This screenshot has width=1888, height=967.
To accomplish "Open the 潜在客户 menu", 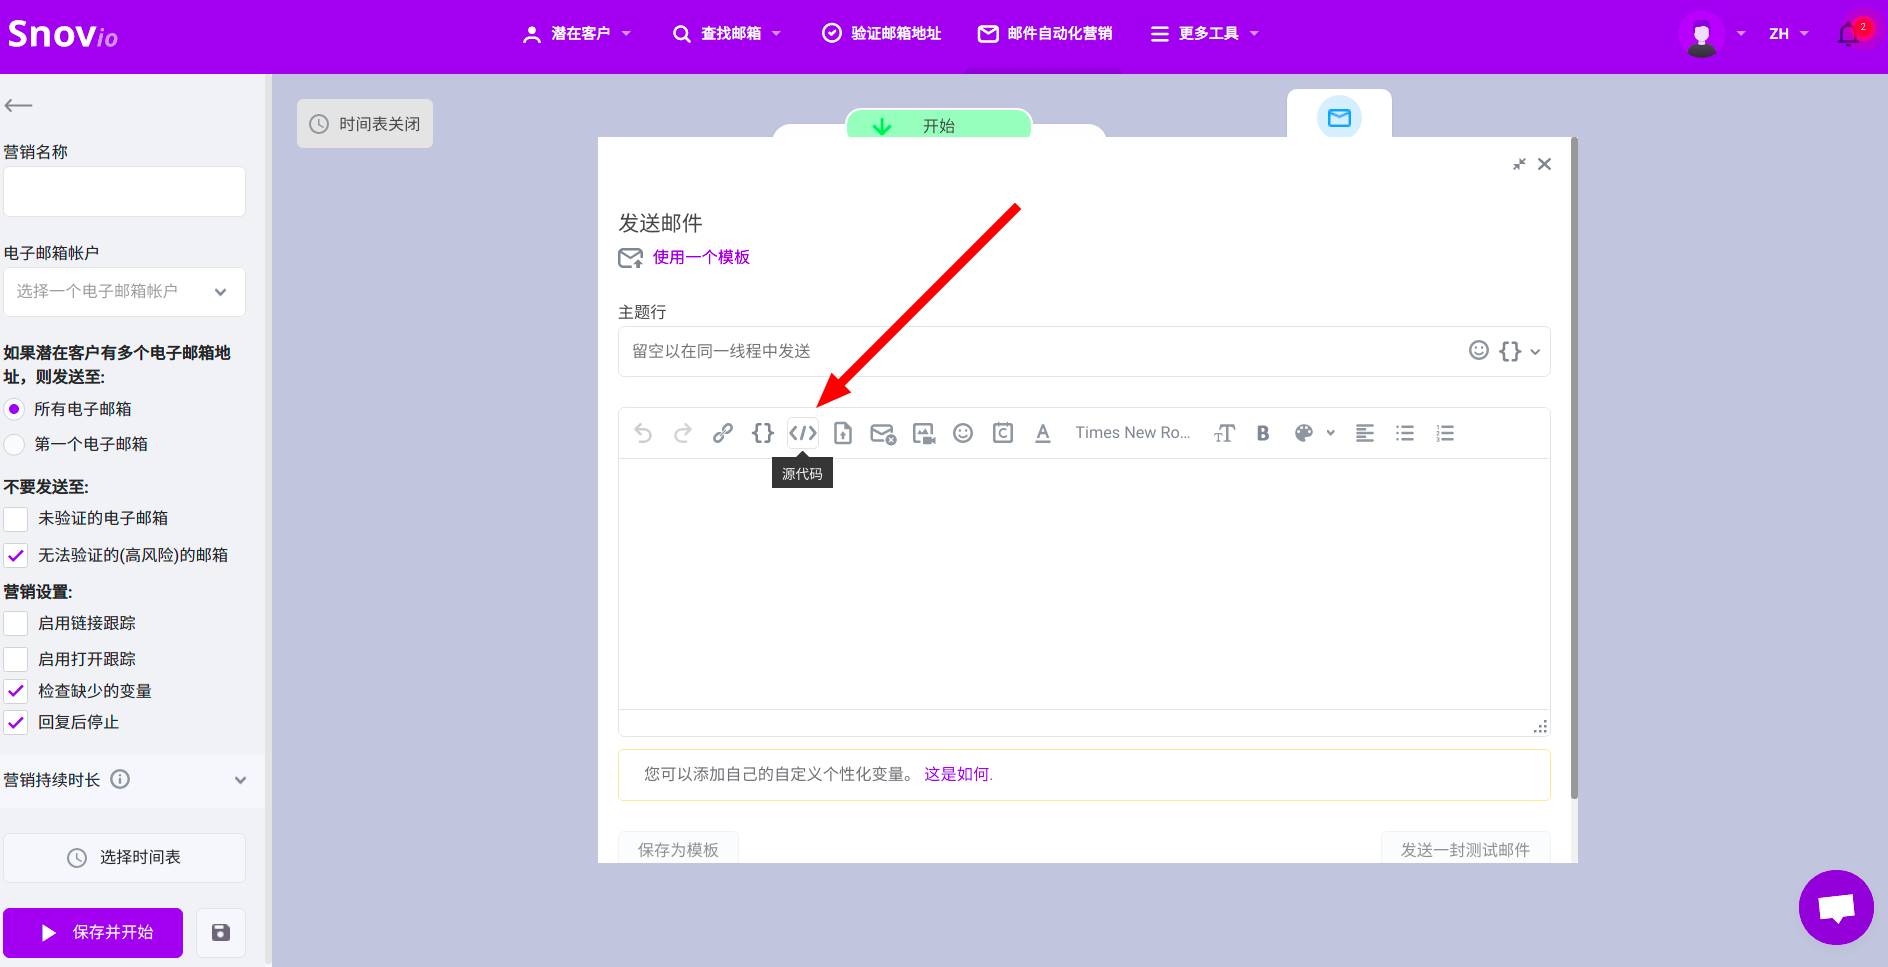I will [577, 34].
